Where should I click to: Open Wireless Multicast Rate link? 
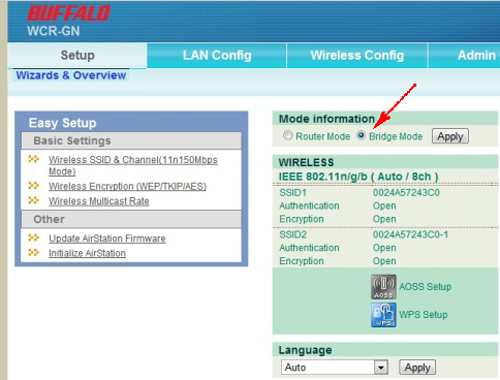(x=99, y=201)
